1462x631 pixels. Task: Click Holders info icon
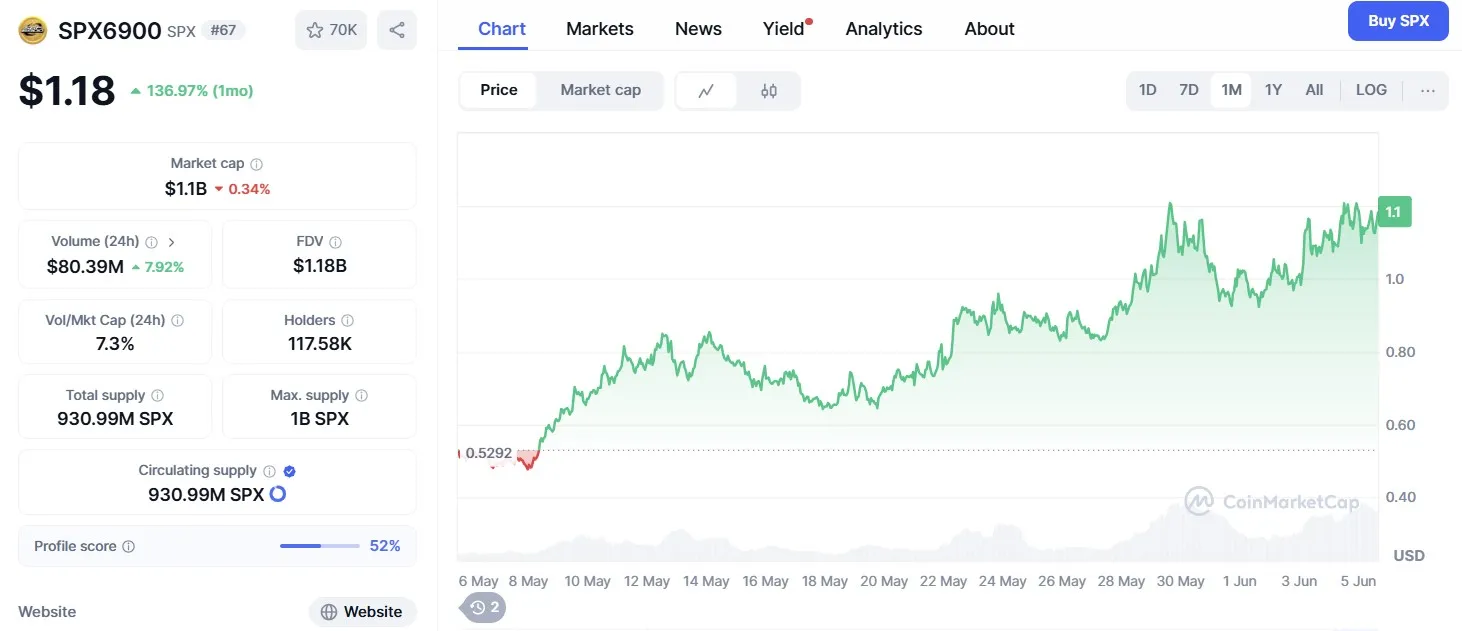(x=348, y=321)
